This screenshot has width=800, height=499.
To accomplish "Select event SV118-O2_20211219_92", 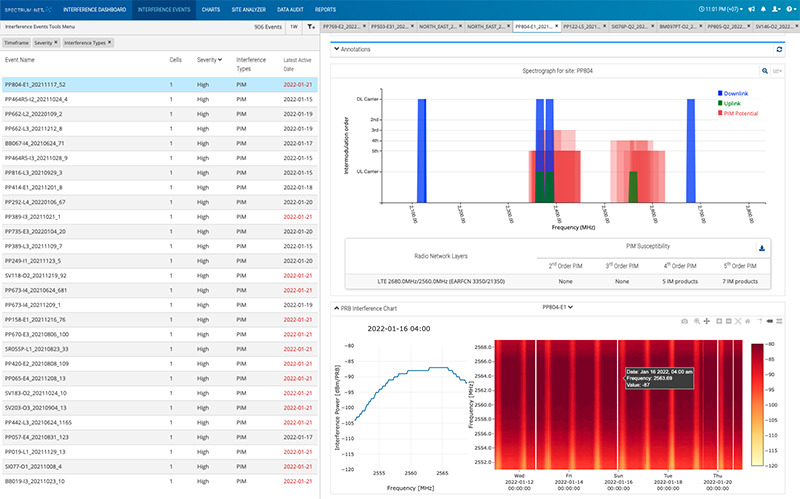I will coord(160,276).
